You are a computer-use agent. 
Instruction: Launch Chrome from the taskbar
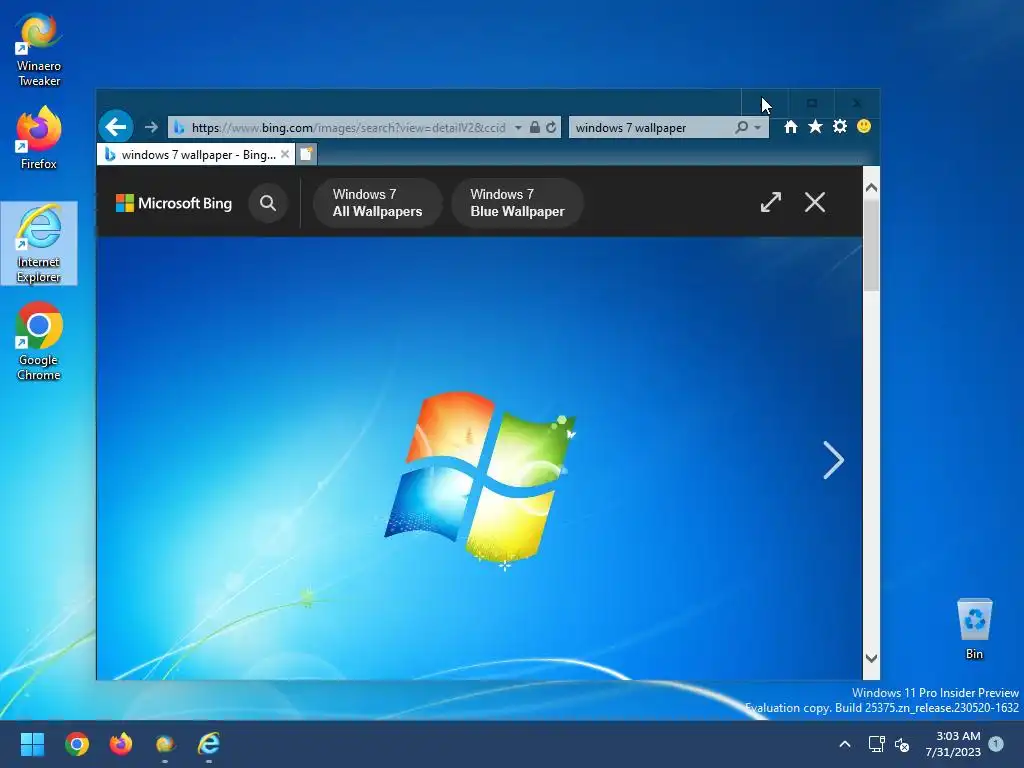click(x=76, y=744)
